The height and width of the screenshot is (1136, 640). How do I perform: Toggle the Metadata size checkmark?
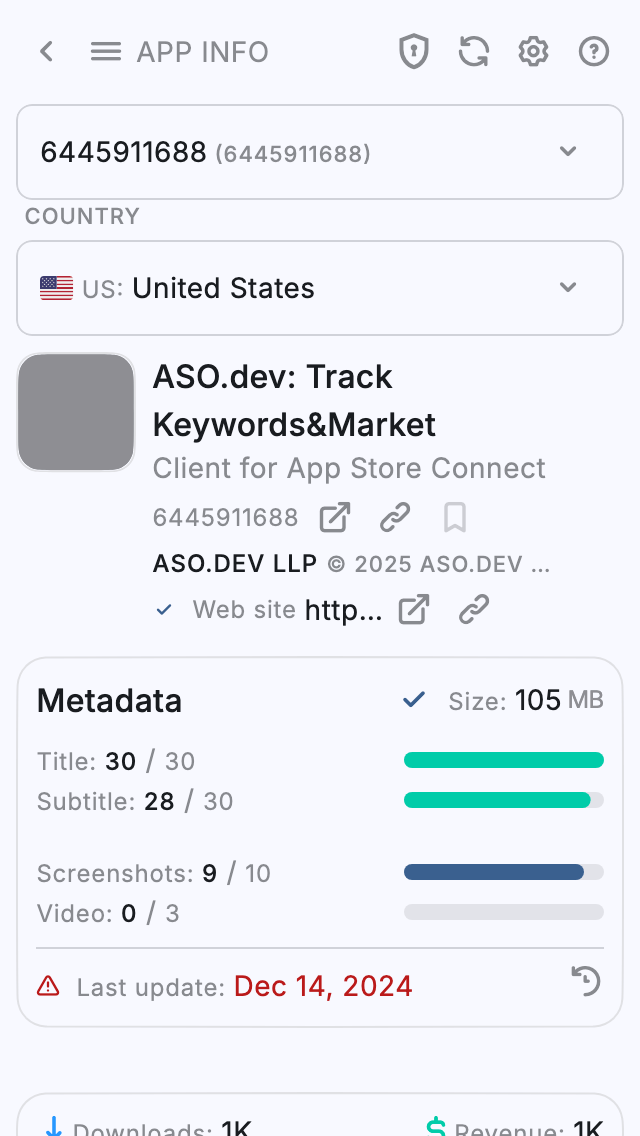pyautogui.click(x=413, y=700)
